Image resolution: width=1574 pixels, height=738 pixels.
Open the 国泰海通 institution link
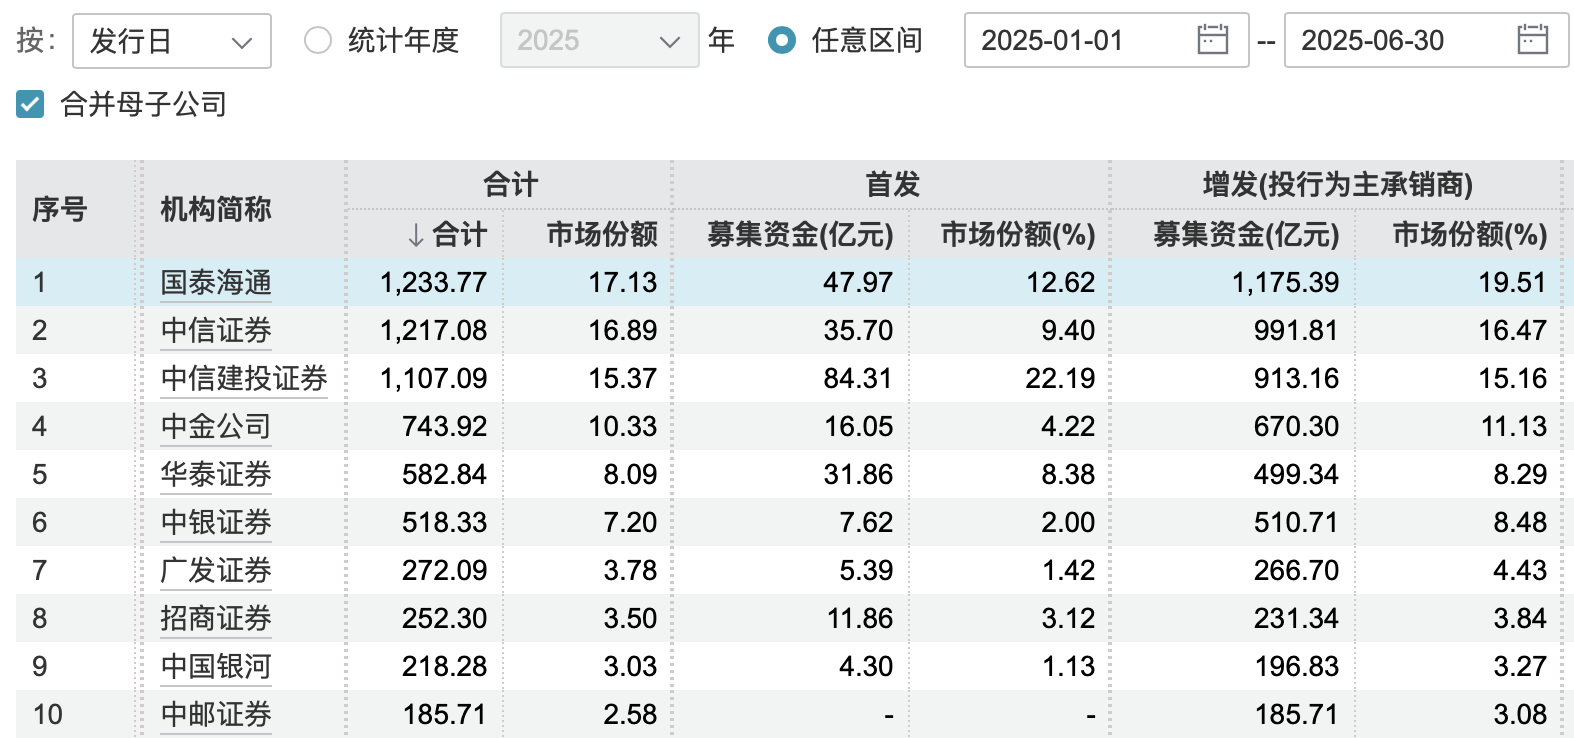pyautogui.click(x=216, y=283)
